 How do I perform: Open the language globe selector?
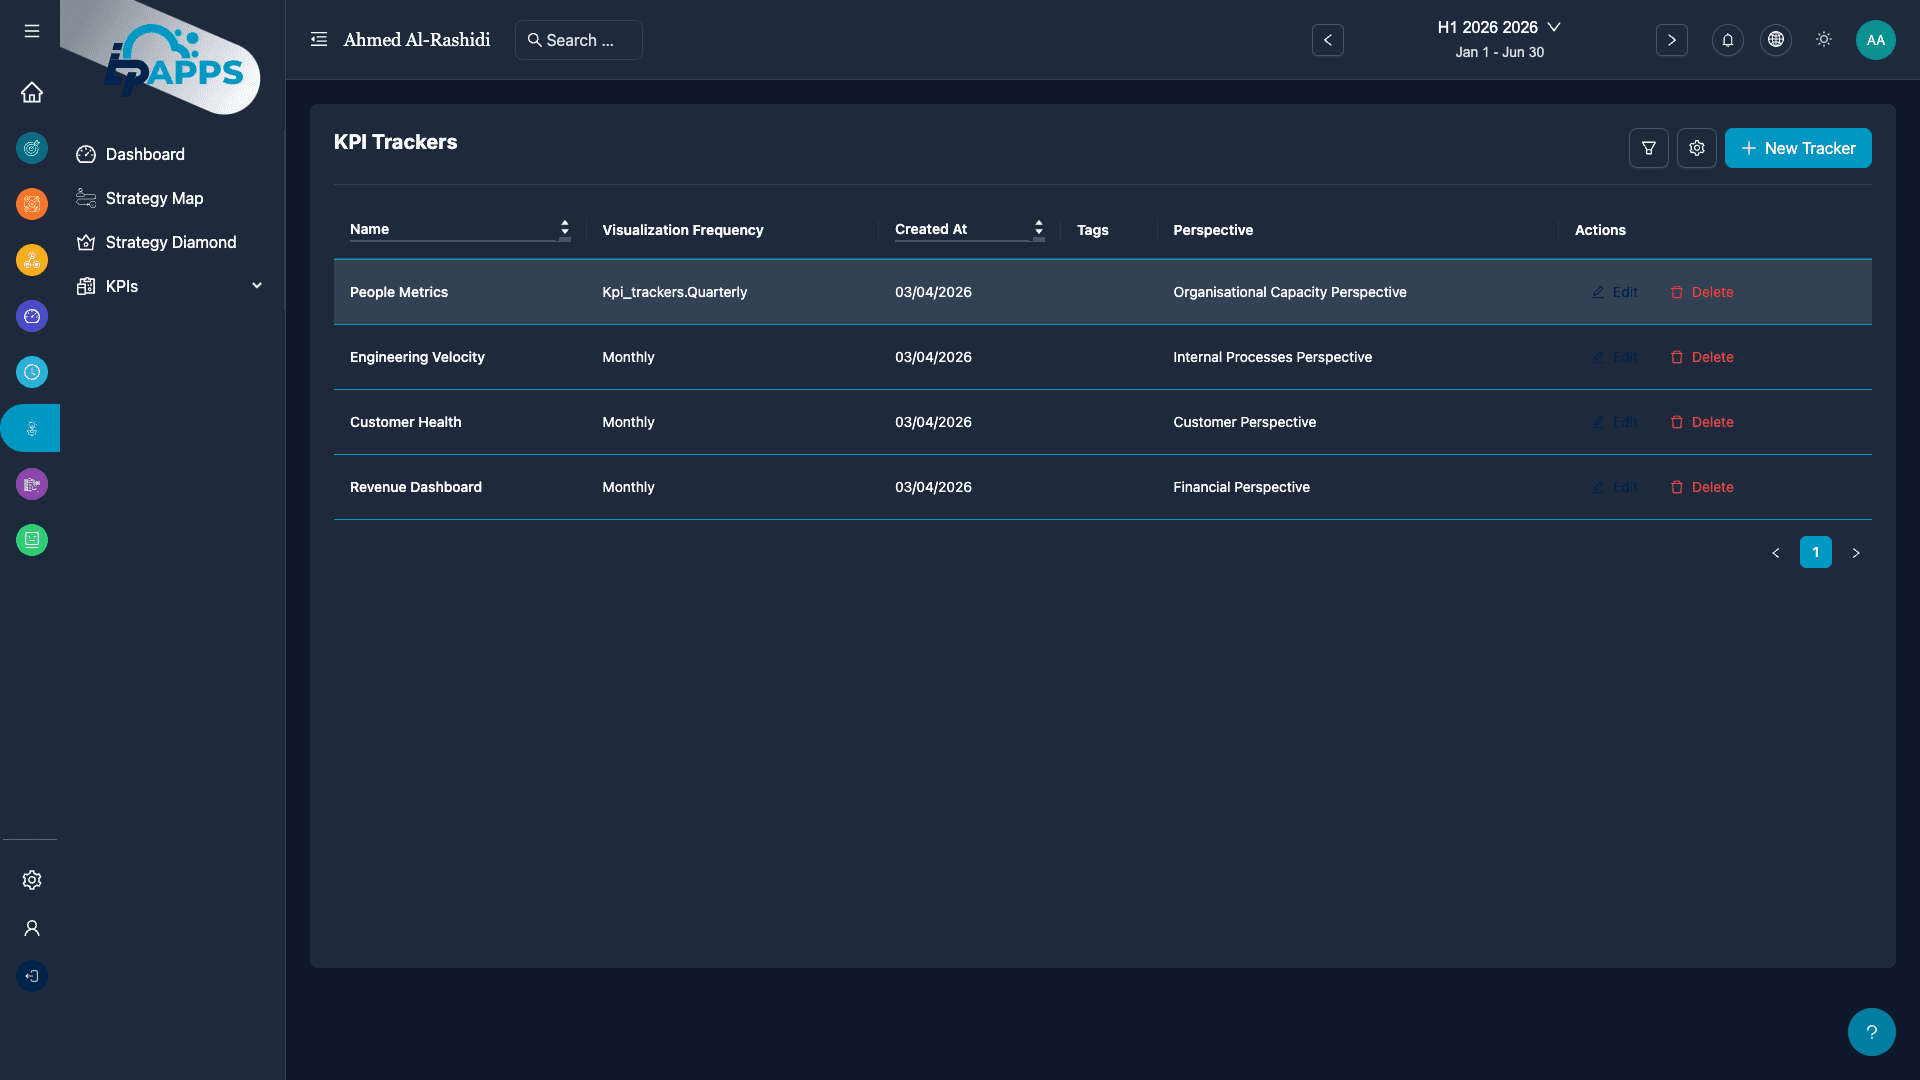[x=1775, y=40]
